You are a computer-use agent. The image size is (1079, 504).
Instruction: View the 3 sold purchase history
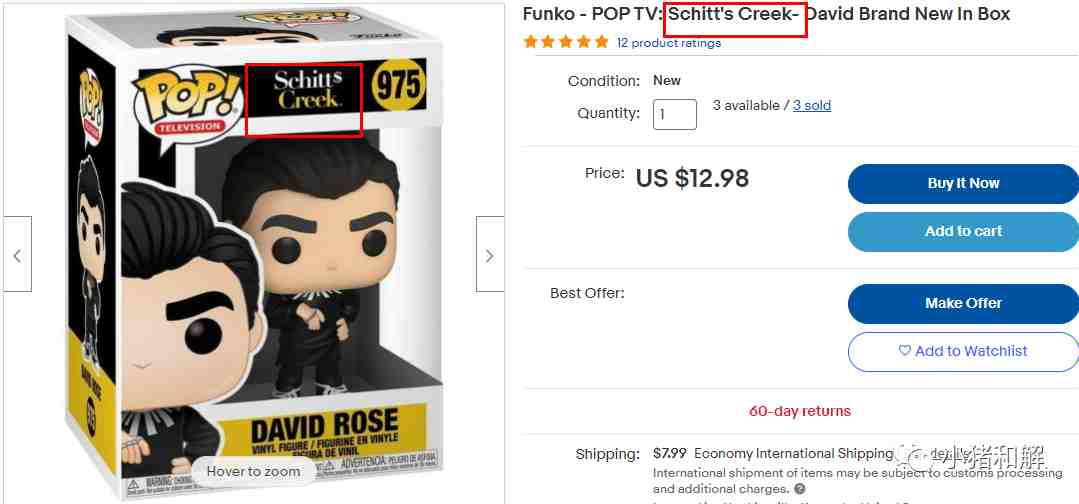(812, 105)
